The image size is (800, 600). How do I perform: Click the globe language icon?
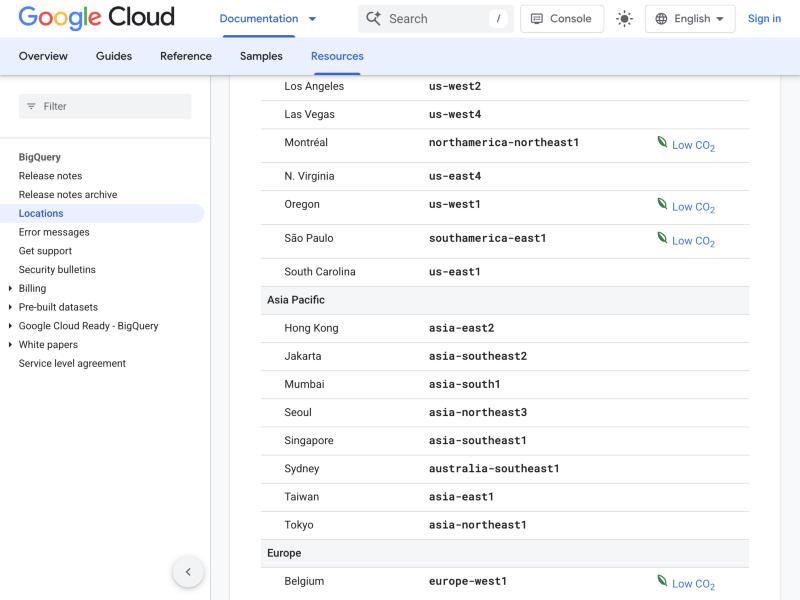(661, 19)
